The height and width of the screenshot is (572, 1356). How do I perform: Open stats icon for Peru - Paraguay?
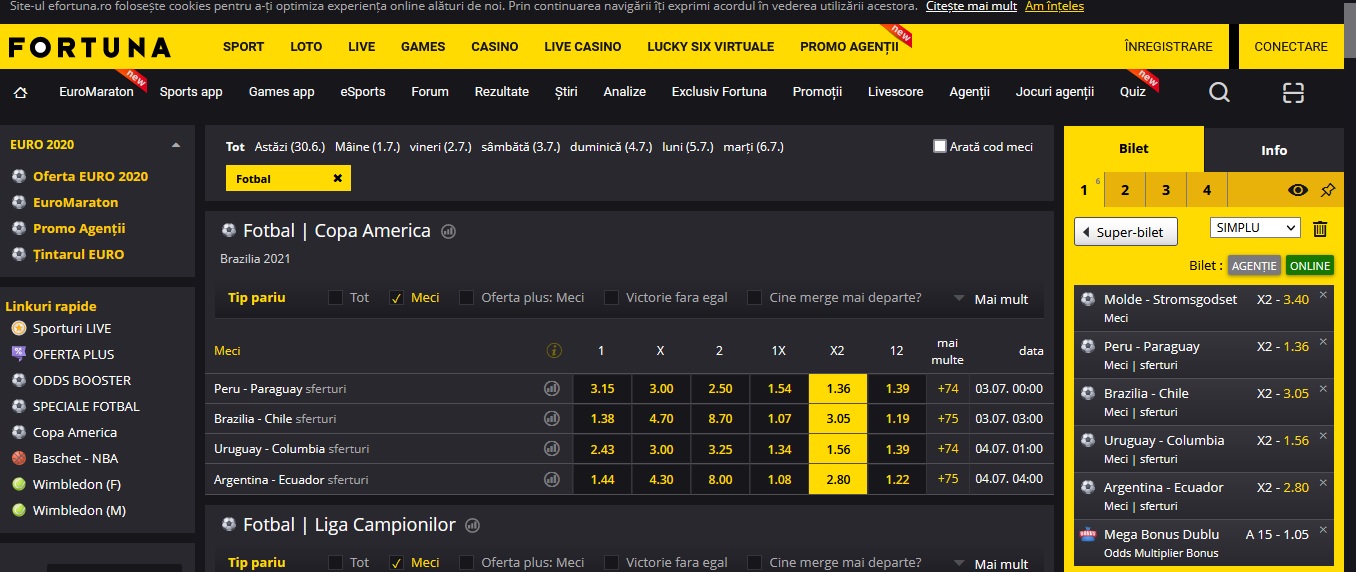pos(551,388)
